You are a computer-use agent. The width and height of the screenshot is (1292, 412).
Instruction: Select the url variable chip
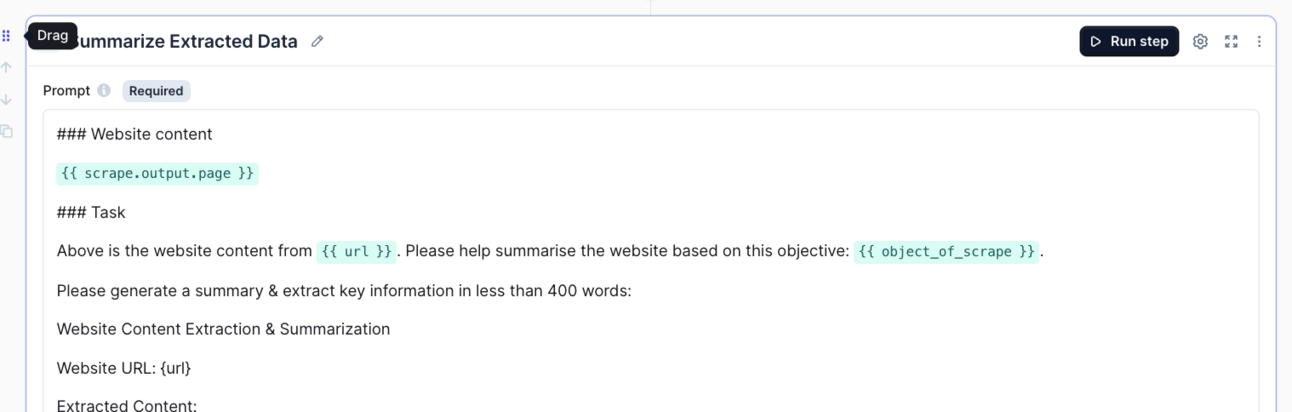[357, 251]
